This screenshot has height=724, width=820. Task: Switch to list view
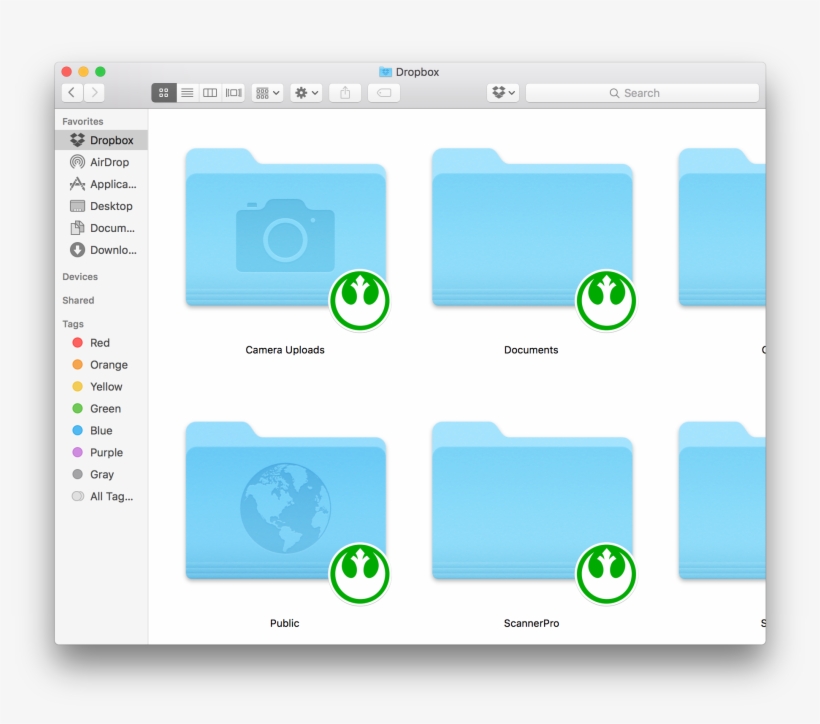[x=187, y=93]
